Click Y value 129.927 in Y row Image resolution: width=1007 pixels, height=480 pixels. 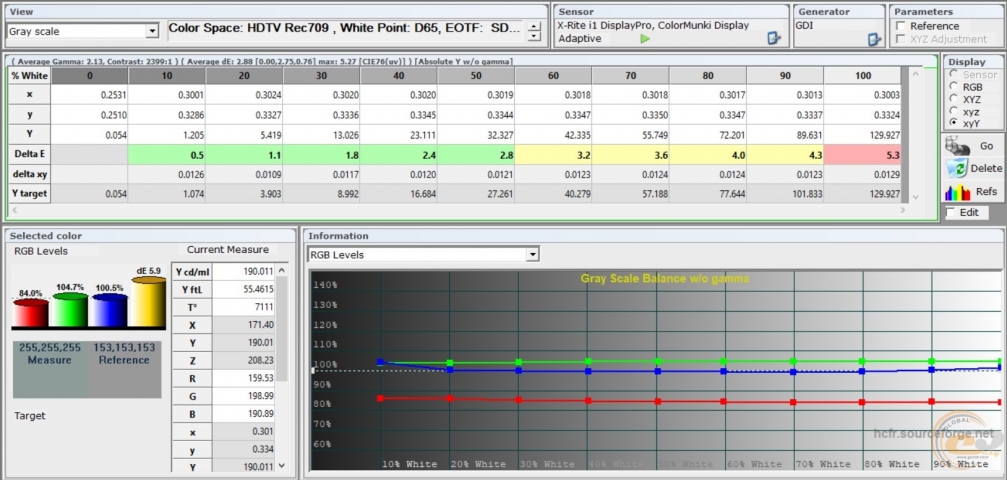point(863,135)
